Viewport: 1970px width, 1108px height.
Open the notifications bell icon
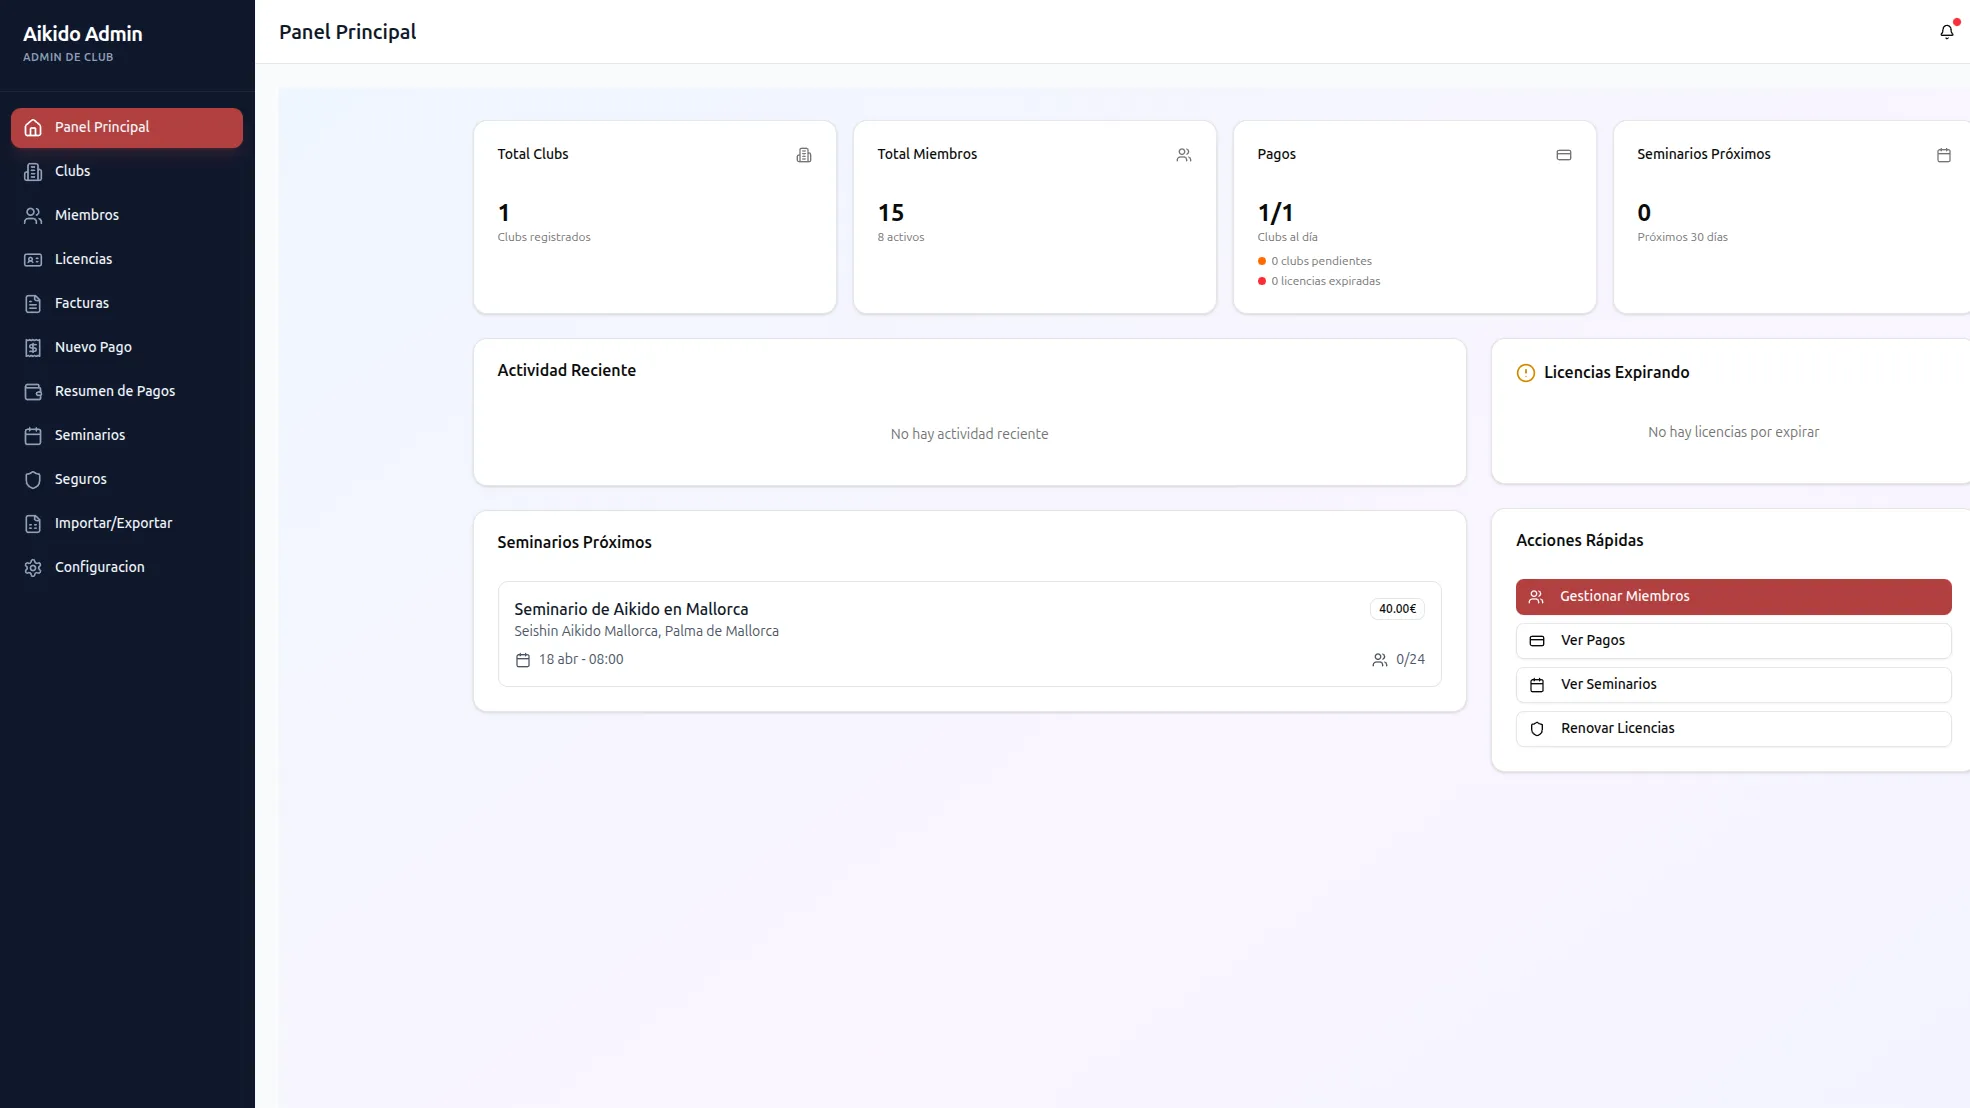[x=1946, y=32]
